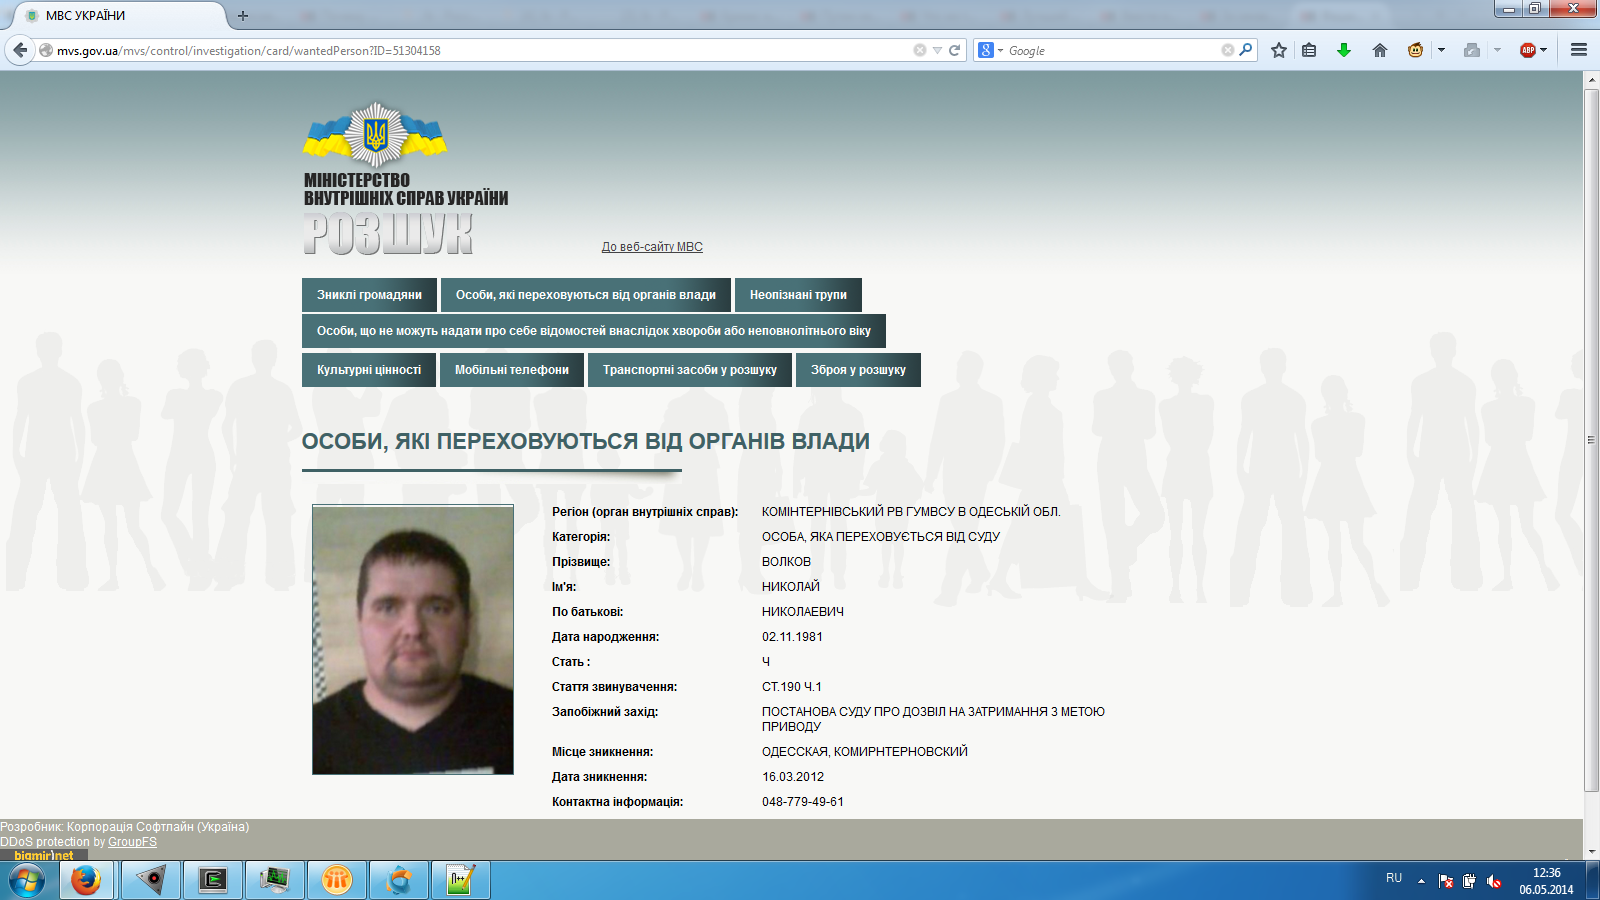Show hidden system tray icons
1600x900 pixels.
click(x=1421, y=881)
